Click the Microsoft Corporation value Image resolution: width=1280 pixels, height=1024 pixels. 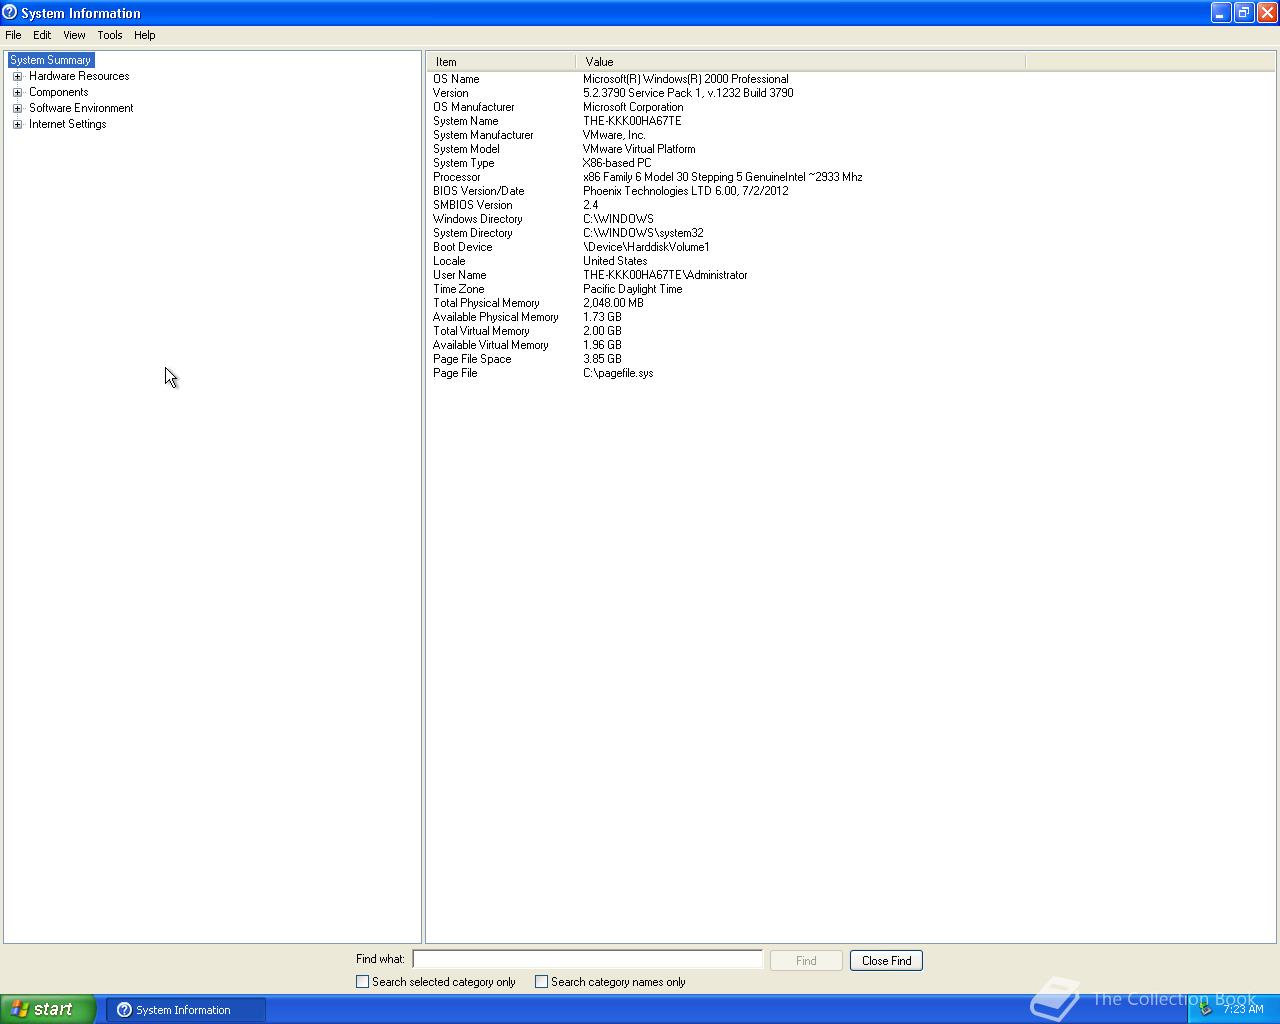[633, 107]
